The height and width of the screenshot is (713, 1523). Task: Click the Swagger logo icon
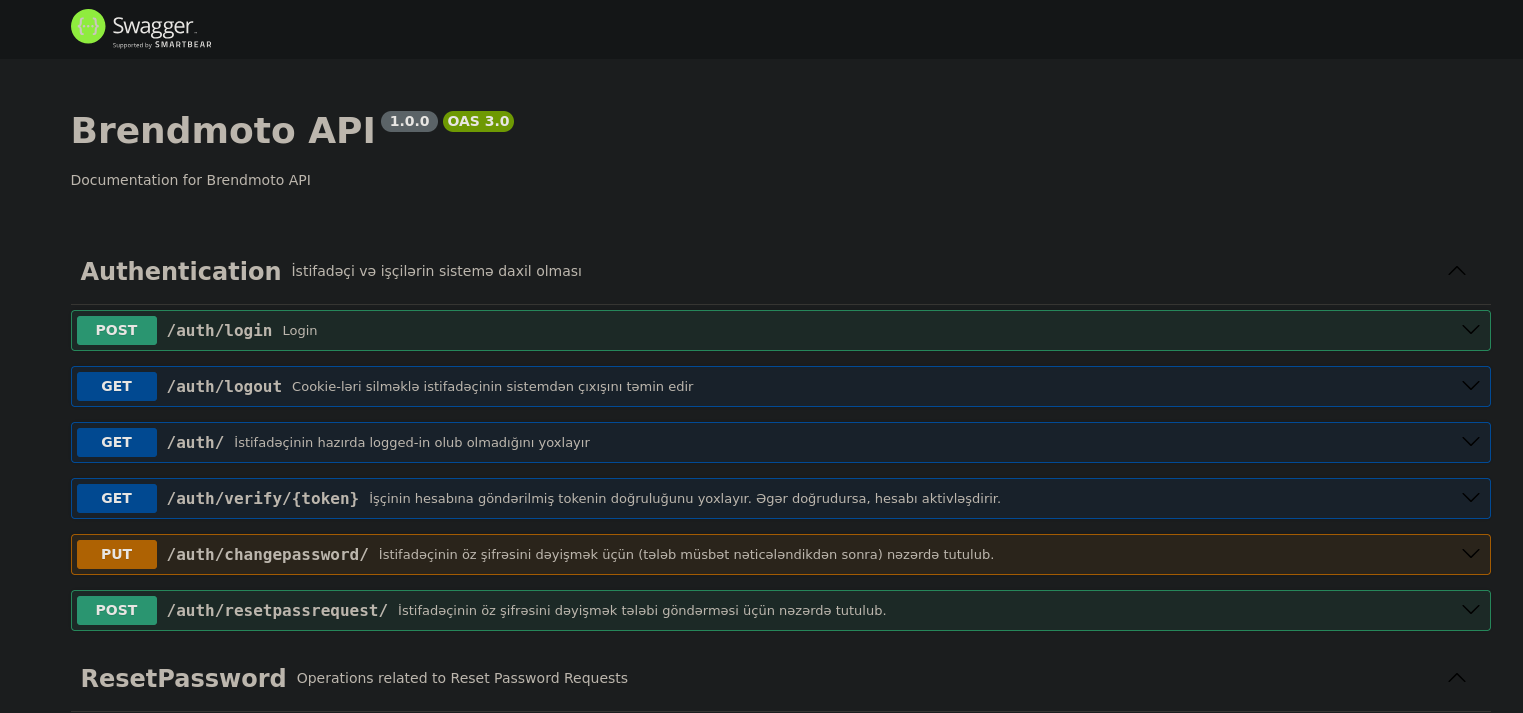pos(88,27)
